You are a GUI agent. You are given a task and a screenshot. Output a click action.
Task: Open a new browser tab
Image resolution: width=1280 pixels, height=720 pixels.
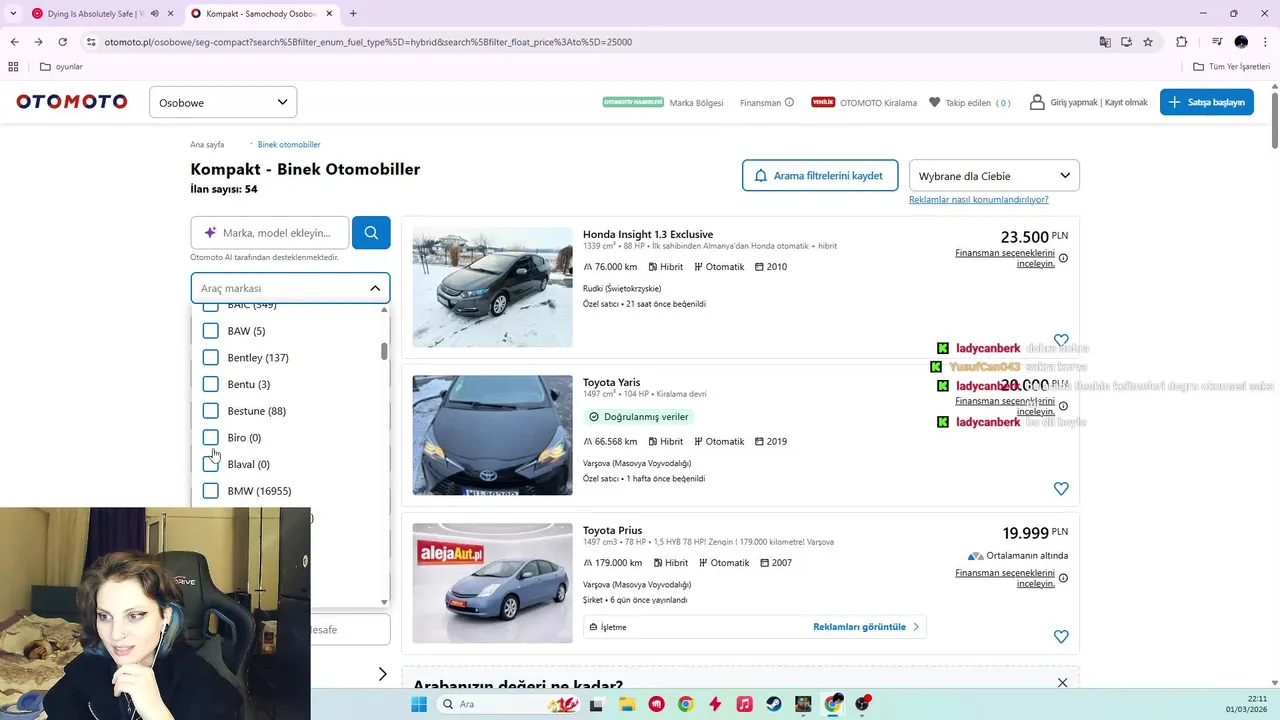click(x=353, y=14)
